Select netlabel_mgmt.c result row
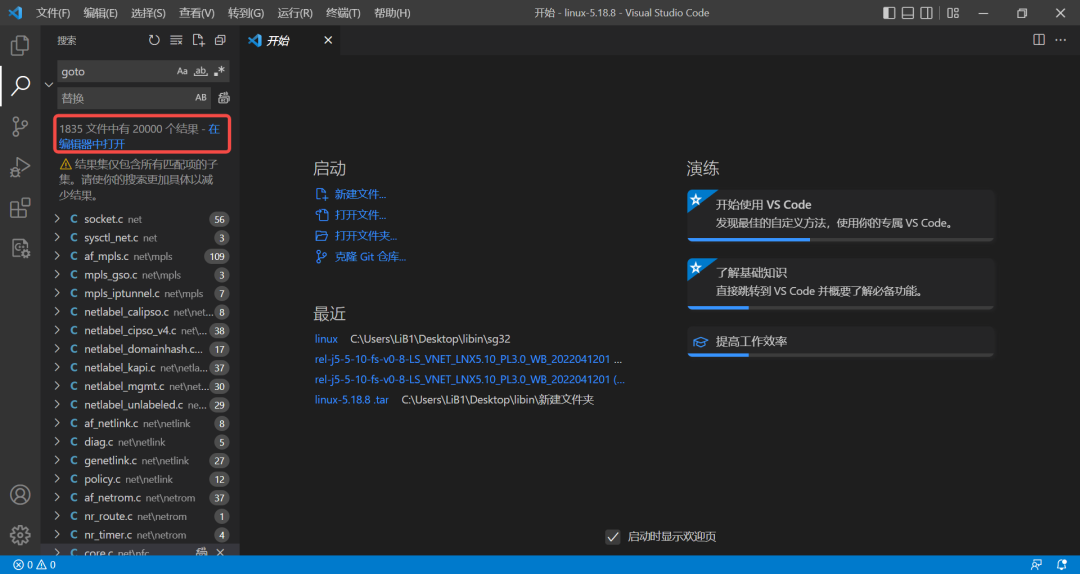 pos(141,386)
